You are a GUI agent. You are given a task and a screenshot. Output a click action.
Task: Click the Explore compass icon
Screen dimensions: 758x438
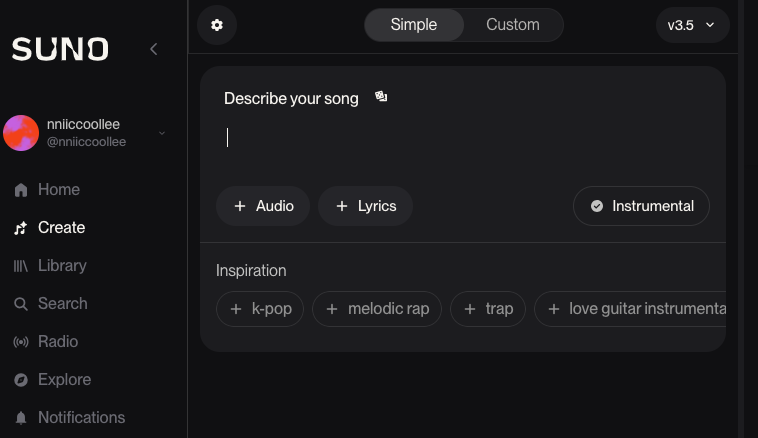[x=21, y=380]
